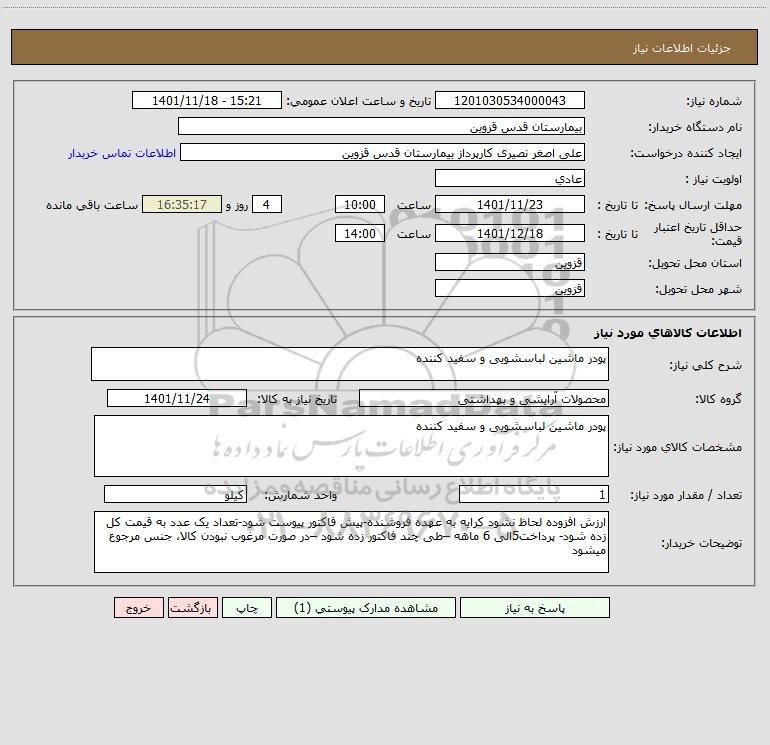Click the label ایجاد کننده درخواست
770x745 pixels.
point(686,153)
